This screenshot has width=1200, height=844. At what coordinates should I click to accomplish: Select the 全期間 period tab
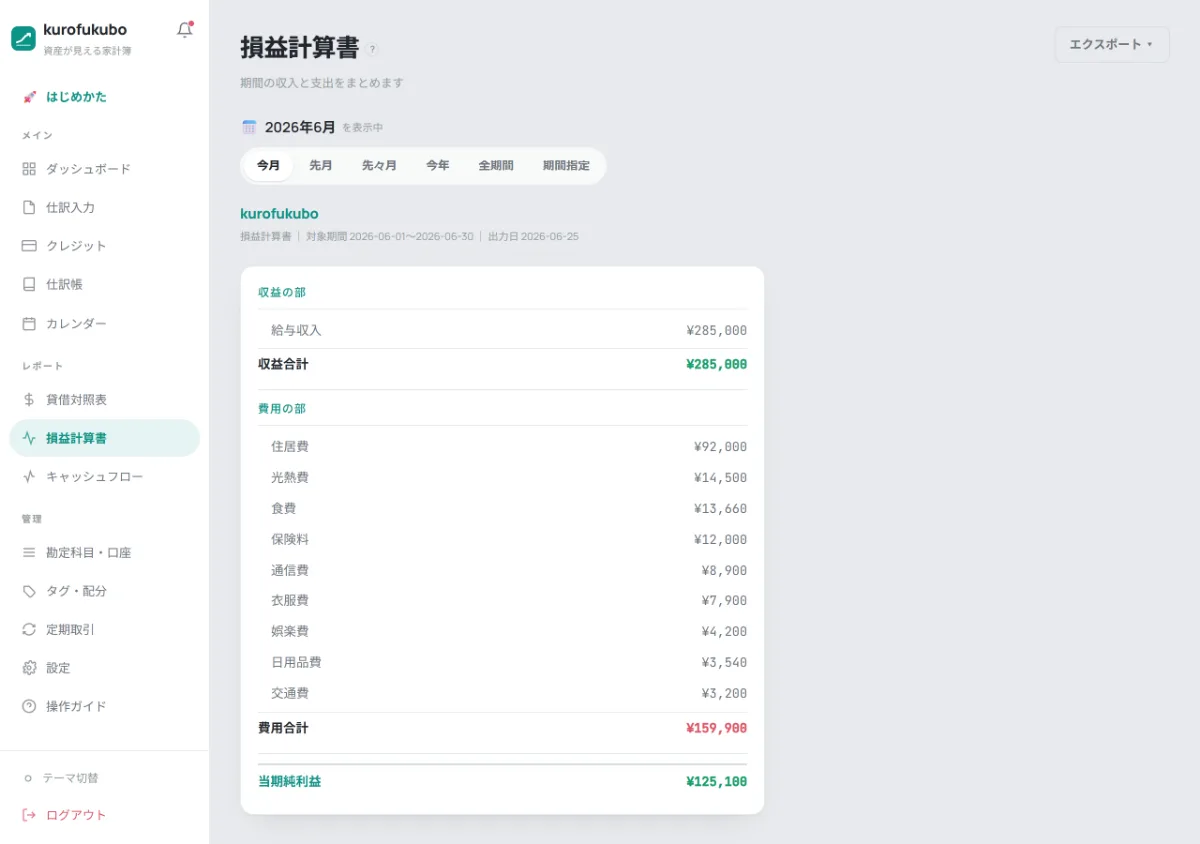pyautogui.click(x=496, y=166)
